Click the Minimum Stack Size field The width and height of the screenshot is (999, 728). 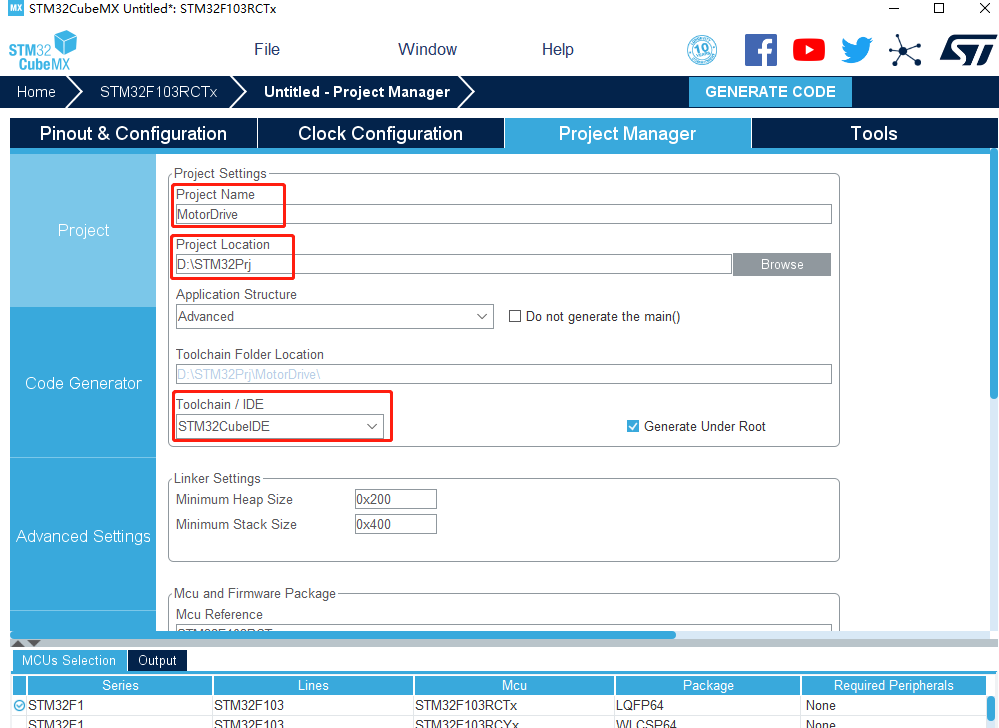coord(396,524)
